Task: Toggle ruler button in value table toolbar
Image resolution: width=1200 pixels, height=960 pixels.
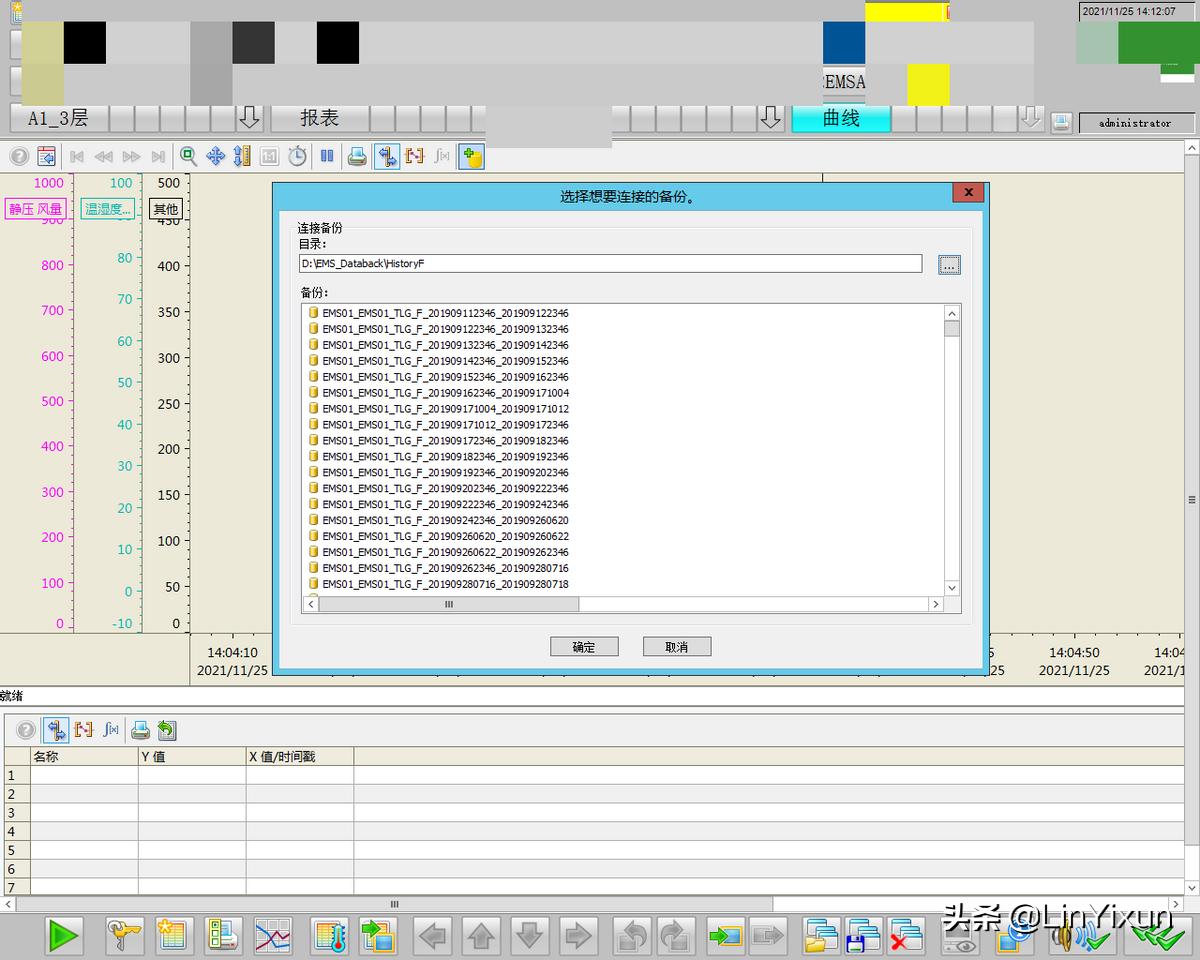Action: tap(56, 730)
